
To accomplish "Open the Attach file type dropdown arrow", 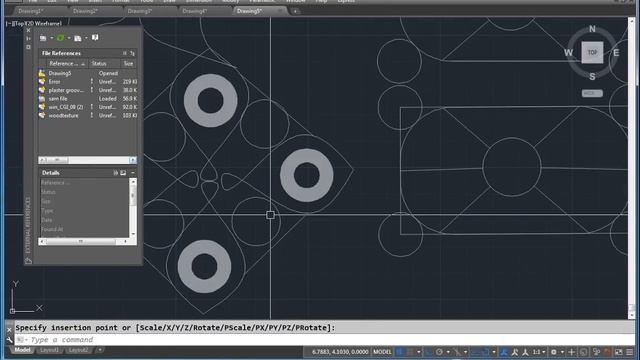I will point(52,38).
